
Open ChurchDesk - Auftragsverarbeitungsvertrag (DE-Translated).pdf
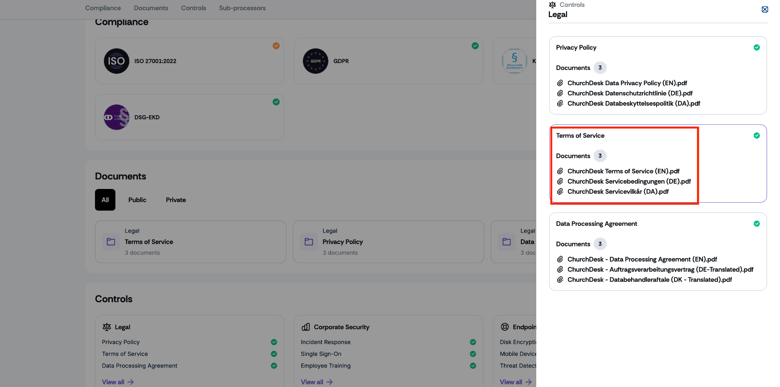(660, 270)
